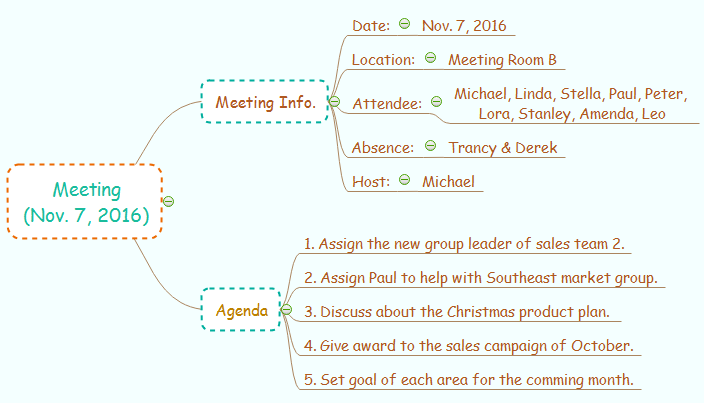The width and height of the screenshot is (704, 403).
Task: Select the Meeting (Nov. 7, 2016) central topic
Action: [x=86, y=201]
